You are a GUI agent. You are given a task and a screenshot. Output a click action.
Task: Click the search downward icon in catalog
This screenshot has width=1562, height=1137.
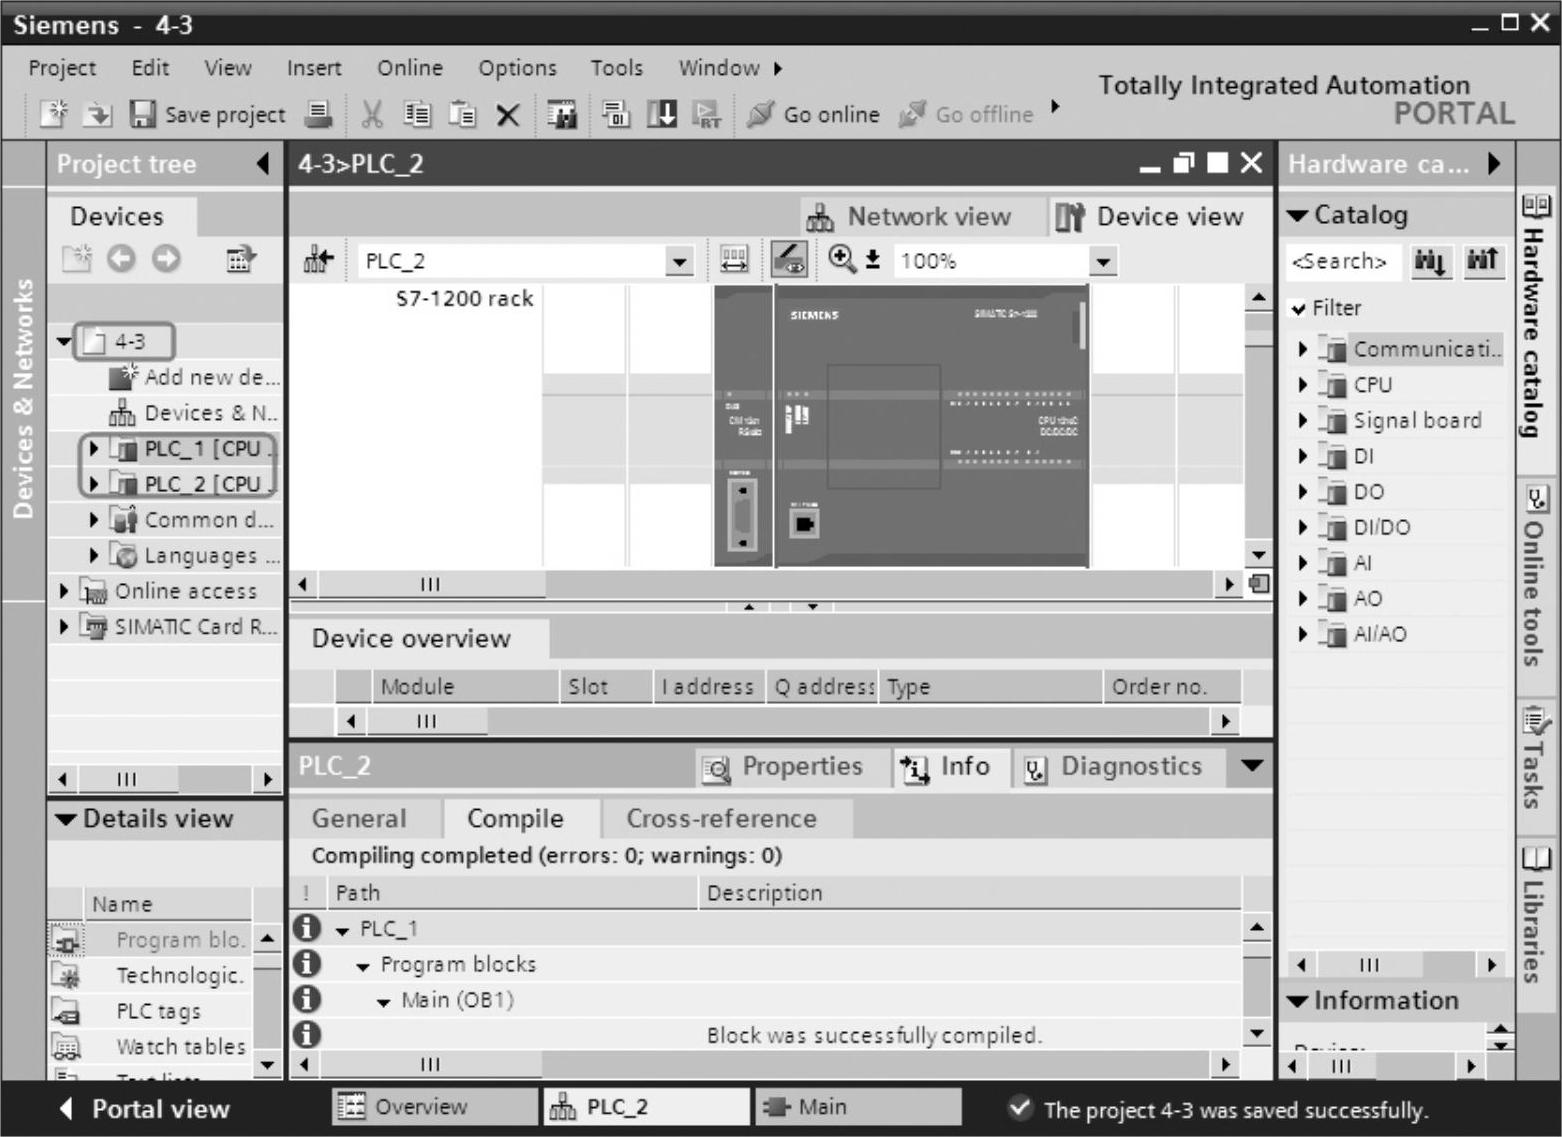[x=1430, y=262]
